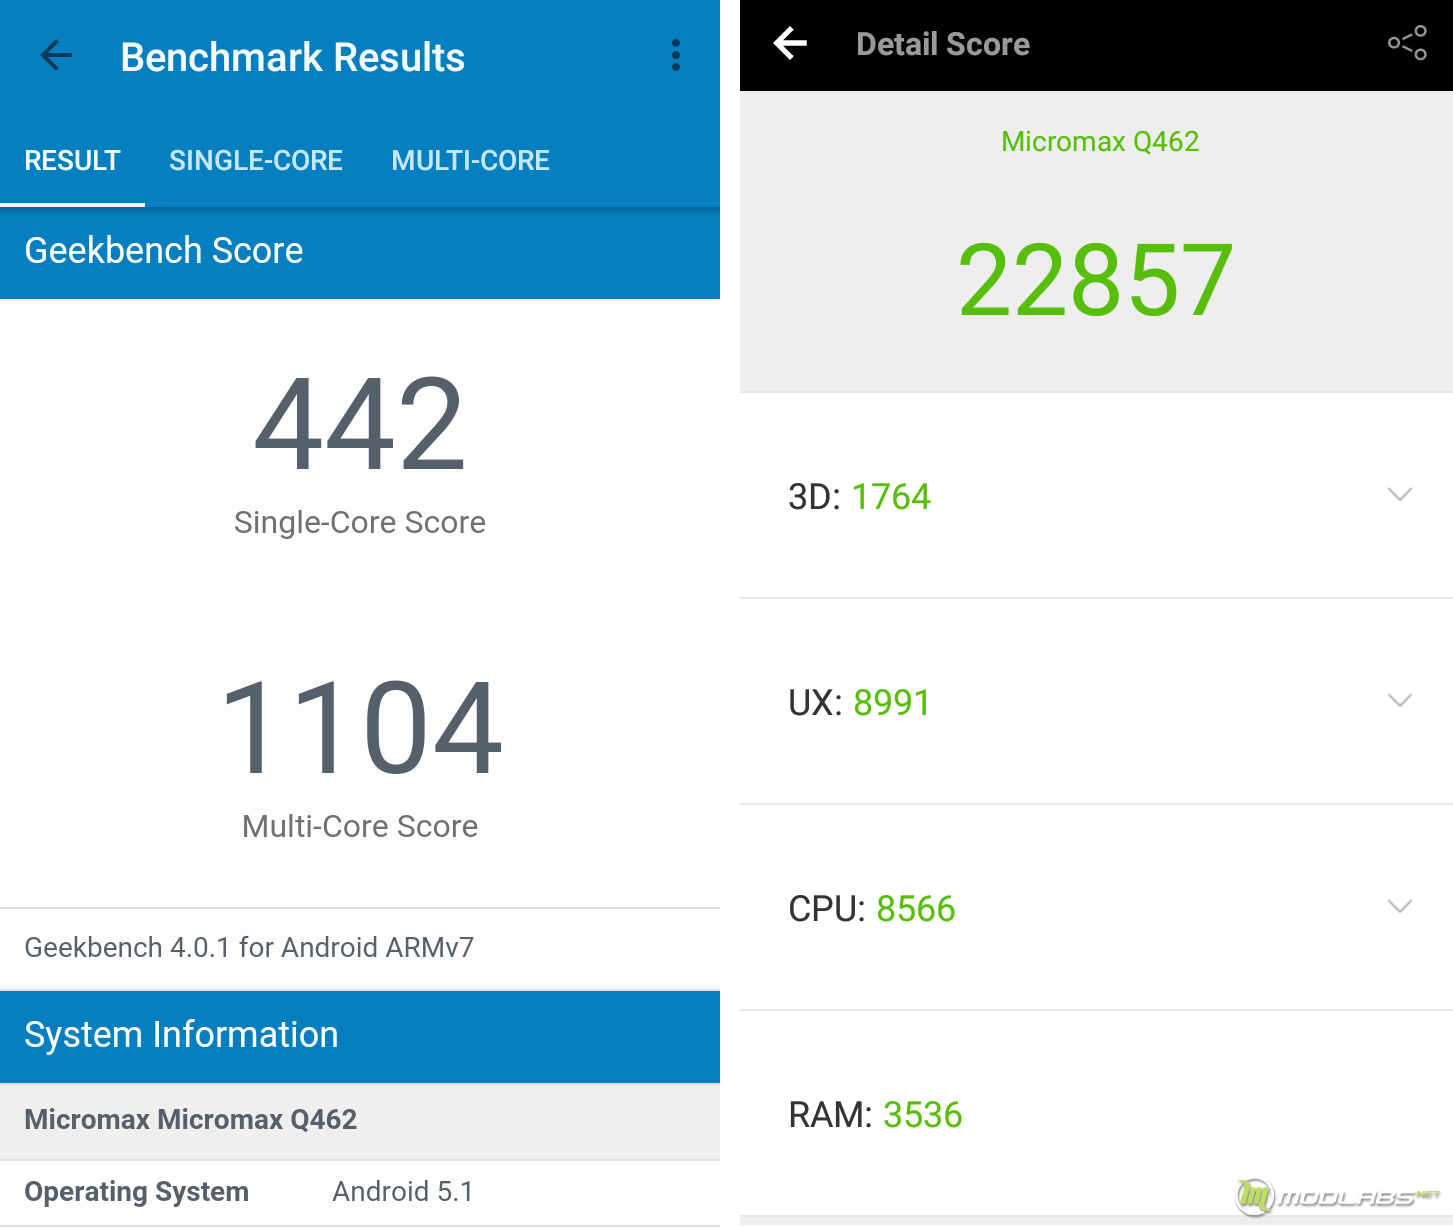Expand the UX score details
This screenshot has width=1453, height=1229.
coord(1400,700)
